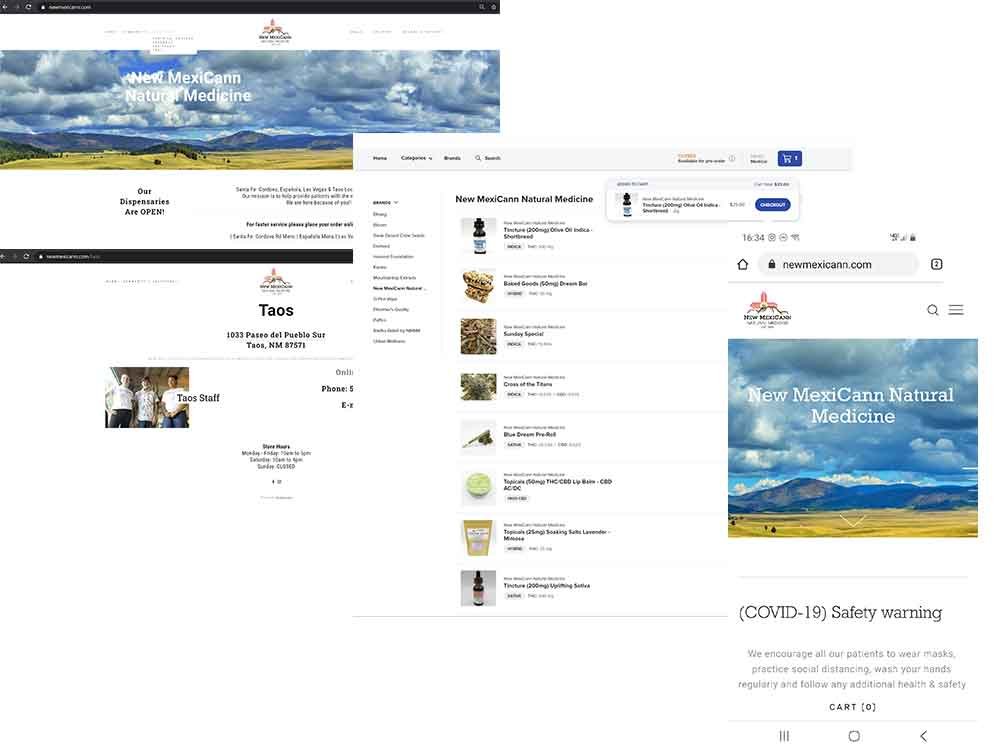Image resolution: width=1000 pixels, height=750 pixels.
Task: Tap the home icon in the mobile browser
Action: tap(742, 264)
